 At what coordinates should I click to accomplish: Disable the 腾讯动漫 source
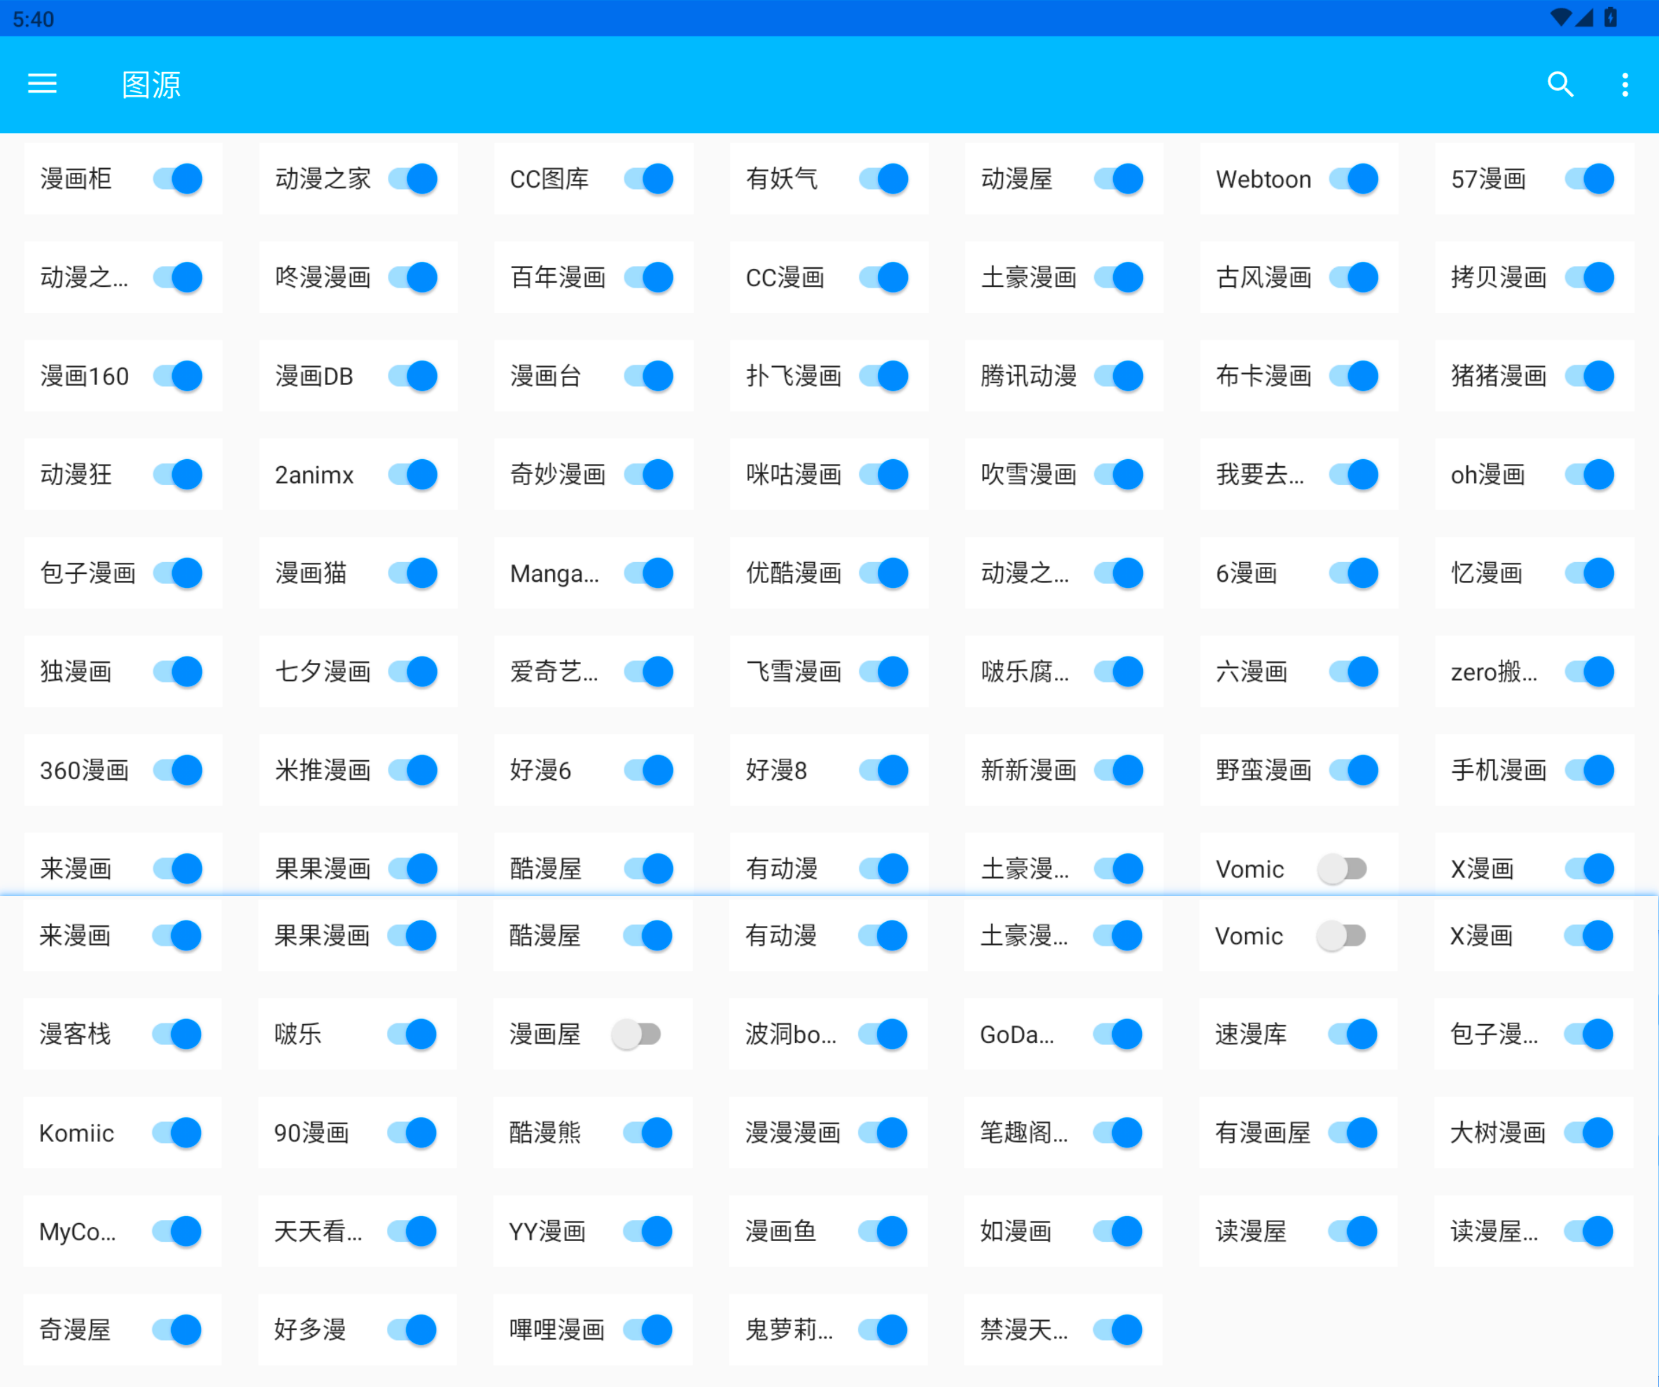(x=1119, y=376)
